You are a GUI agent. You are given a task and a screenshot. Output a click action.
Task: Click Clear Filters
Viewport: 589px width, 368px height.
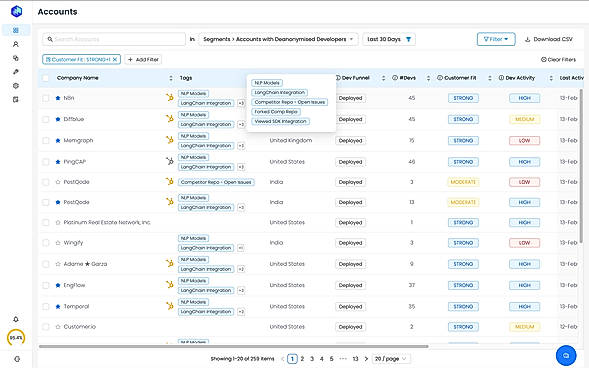point(558,59)
